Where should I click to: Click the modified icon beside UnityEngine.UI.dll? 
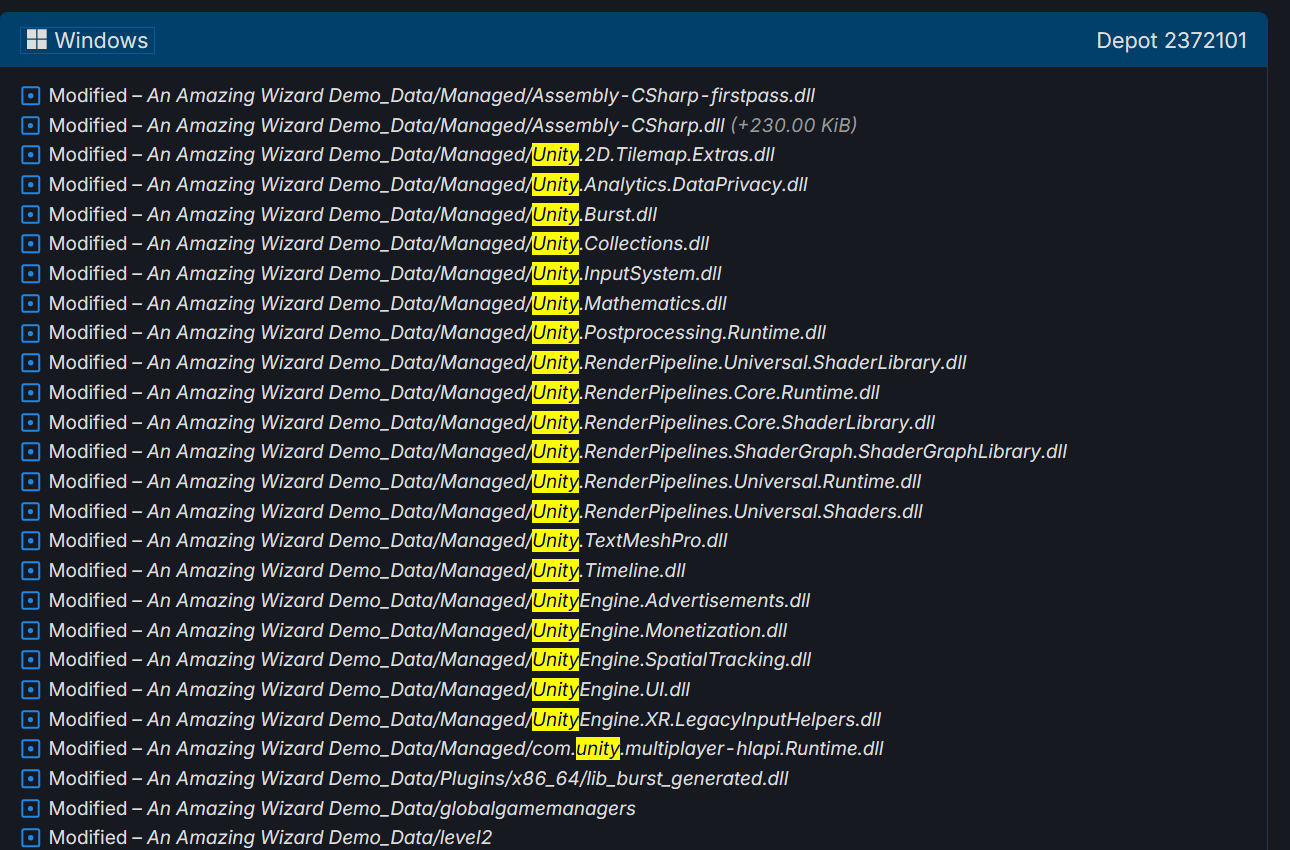30,690
